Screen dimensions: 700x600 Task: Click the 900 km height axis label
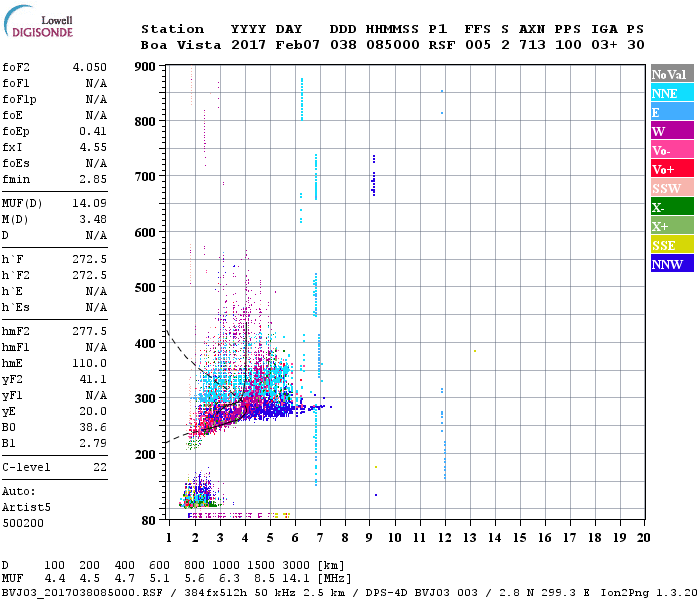coord(145,67)
